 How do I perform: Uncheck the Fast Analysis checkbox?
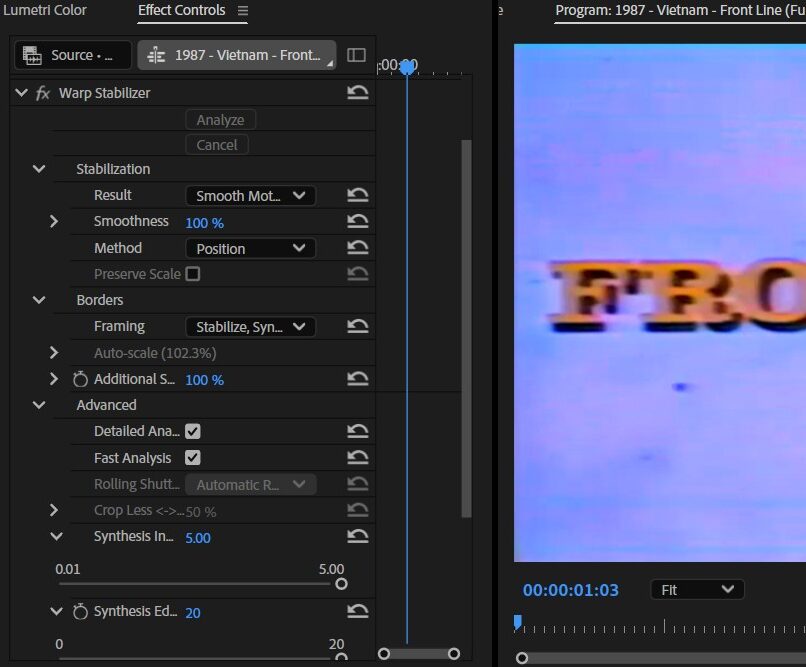193,457
